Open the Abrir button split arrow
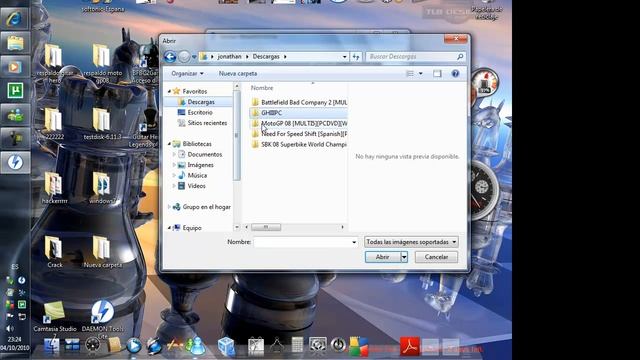 tap(404, 257)
